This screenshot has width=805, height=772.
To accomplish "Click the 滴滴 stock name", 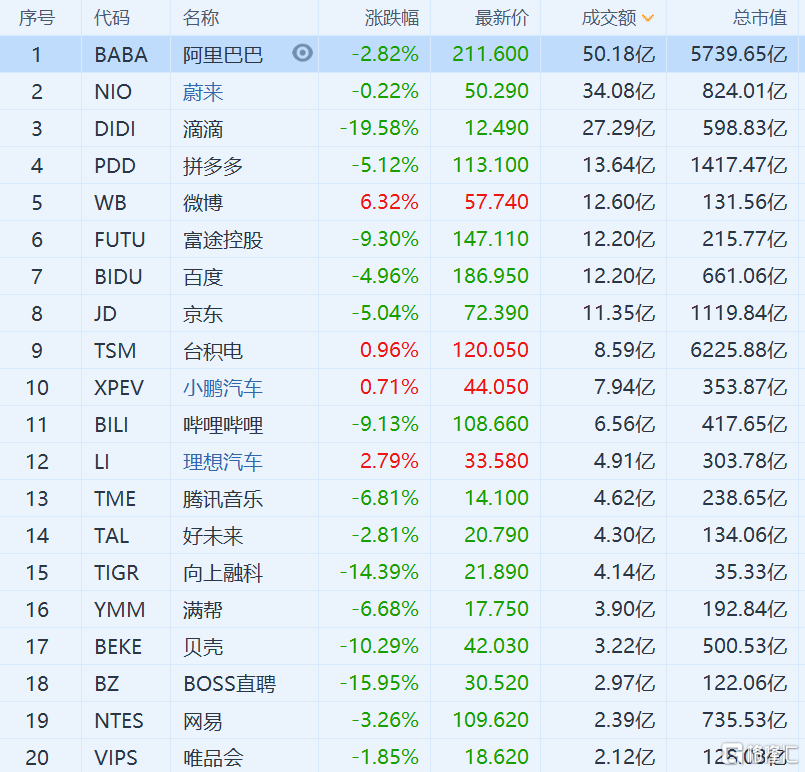I will [203, 129].
